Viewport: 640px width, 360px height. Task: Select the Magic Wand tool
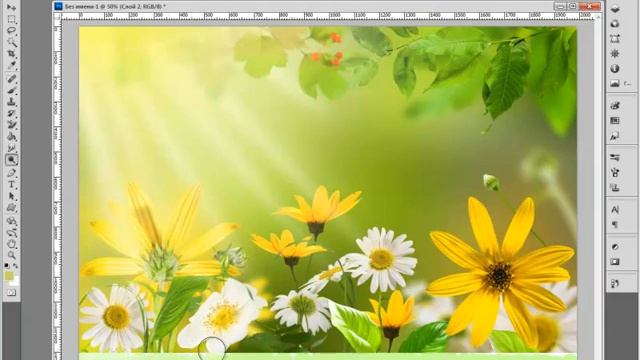(x=11, y=42)
